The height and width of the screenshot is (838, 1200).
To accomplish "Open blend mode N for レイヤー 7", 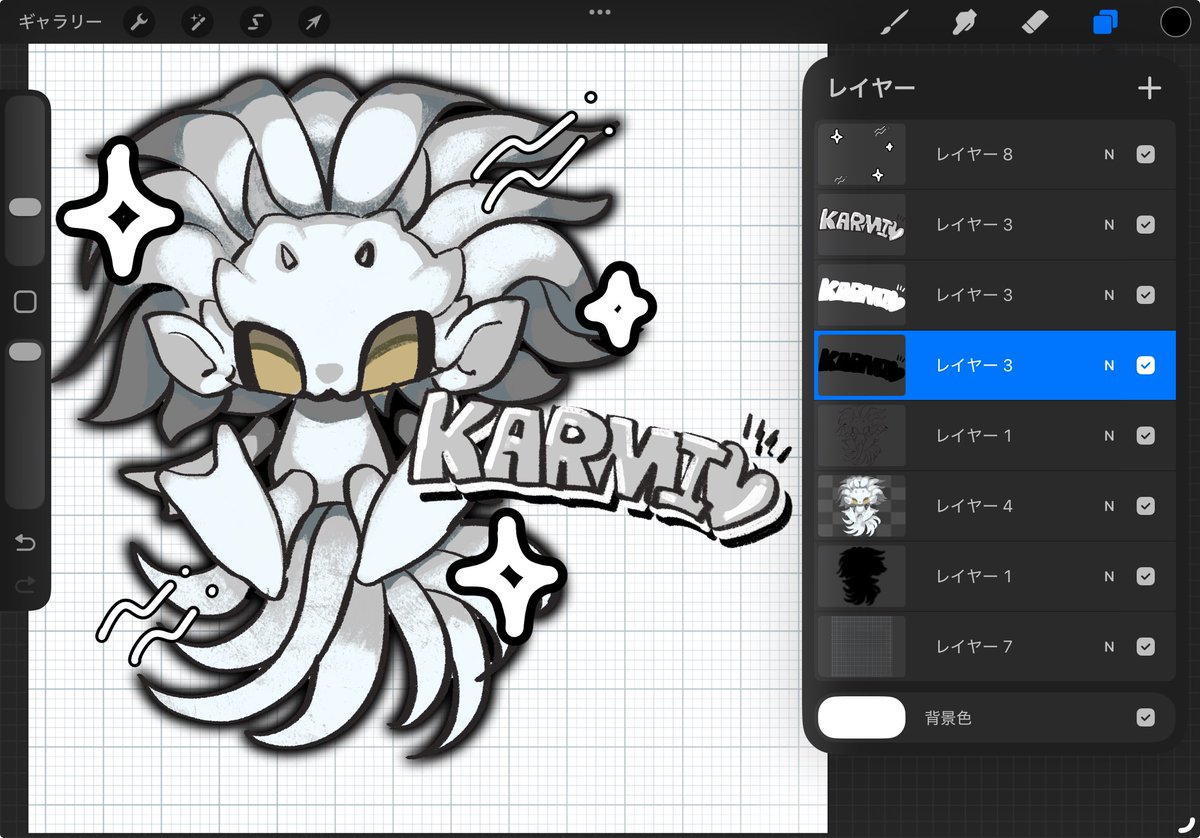I will click(1109, 647).
